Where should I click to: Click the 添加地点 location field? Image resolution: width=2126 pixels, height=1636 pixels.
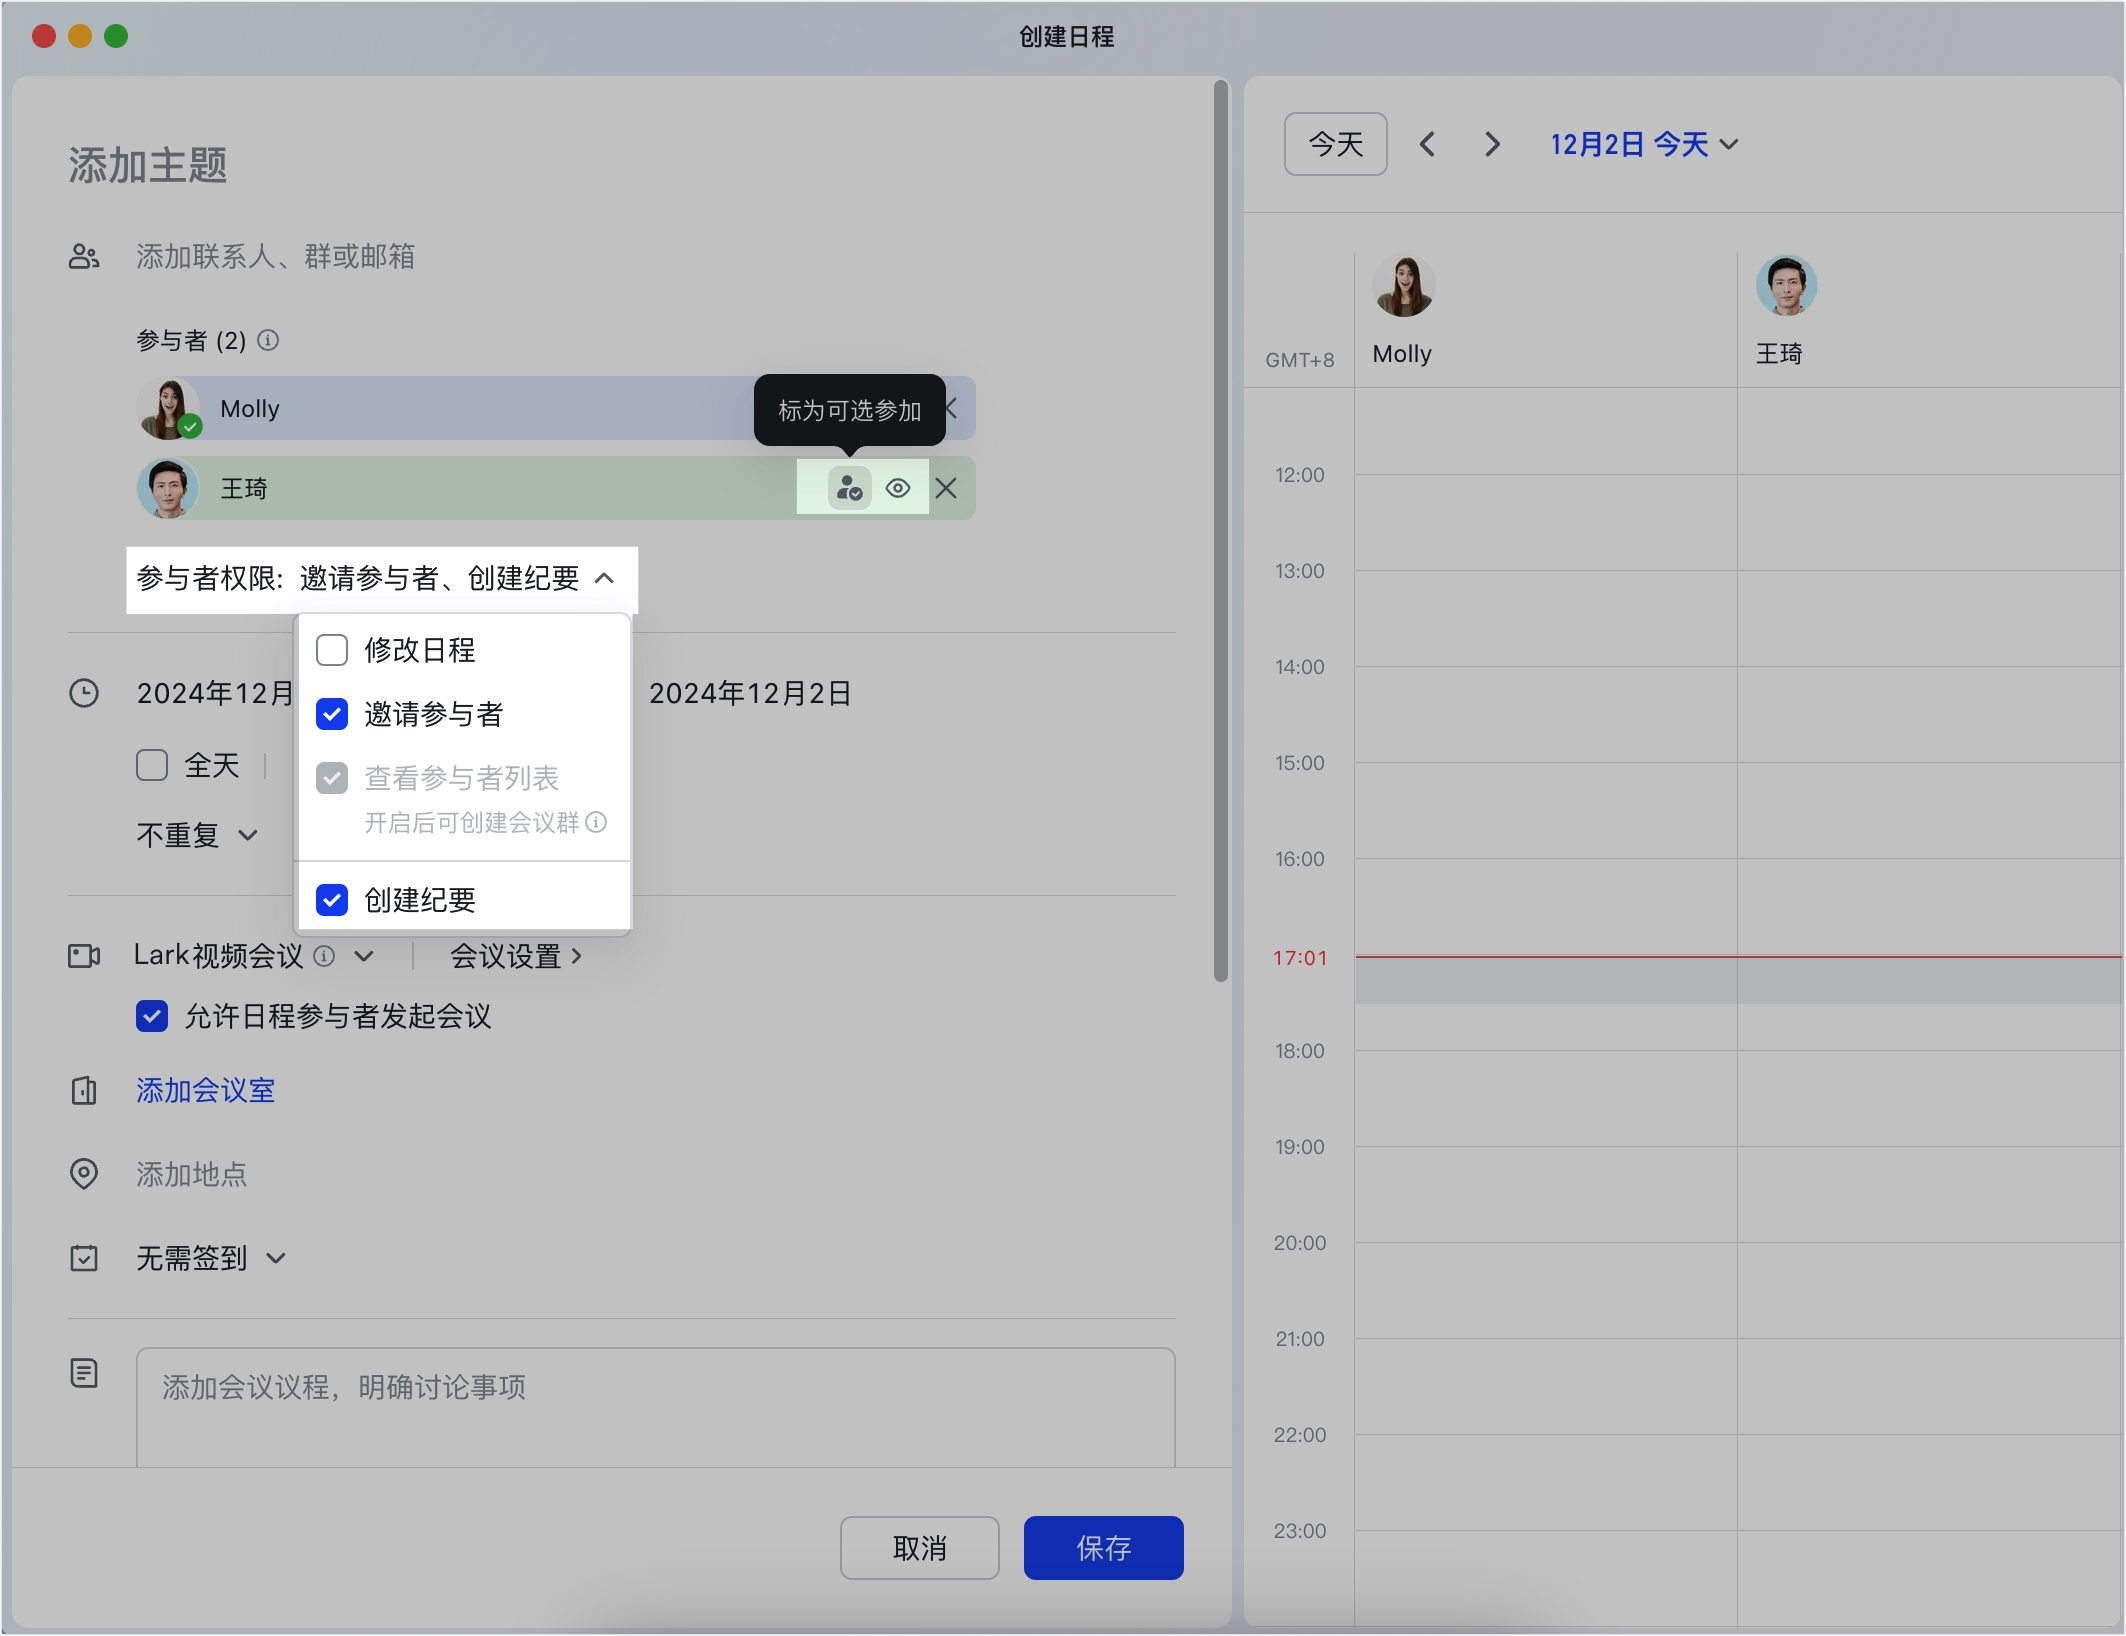point(192,1174)
